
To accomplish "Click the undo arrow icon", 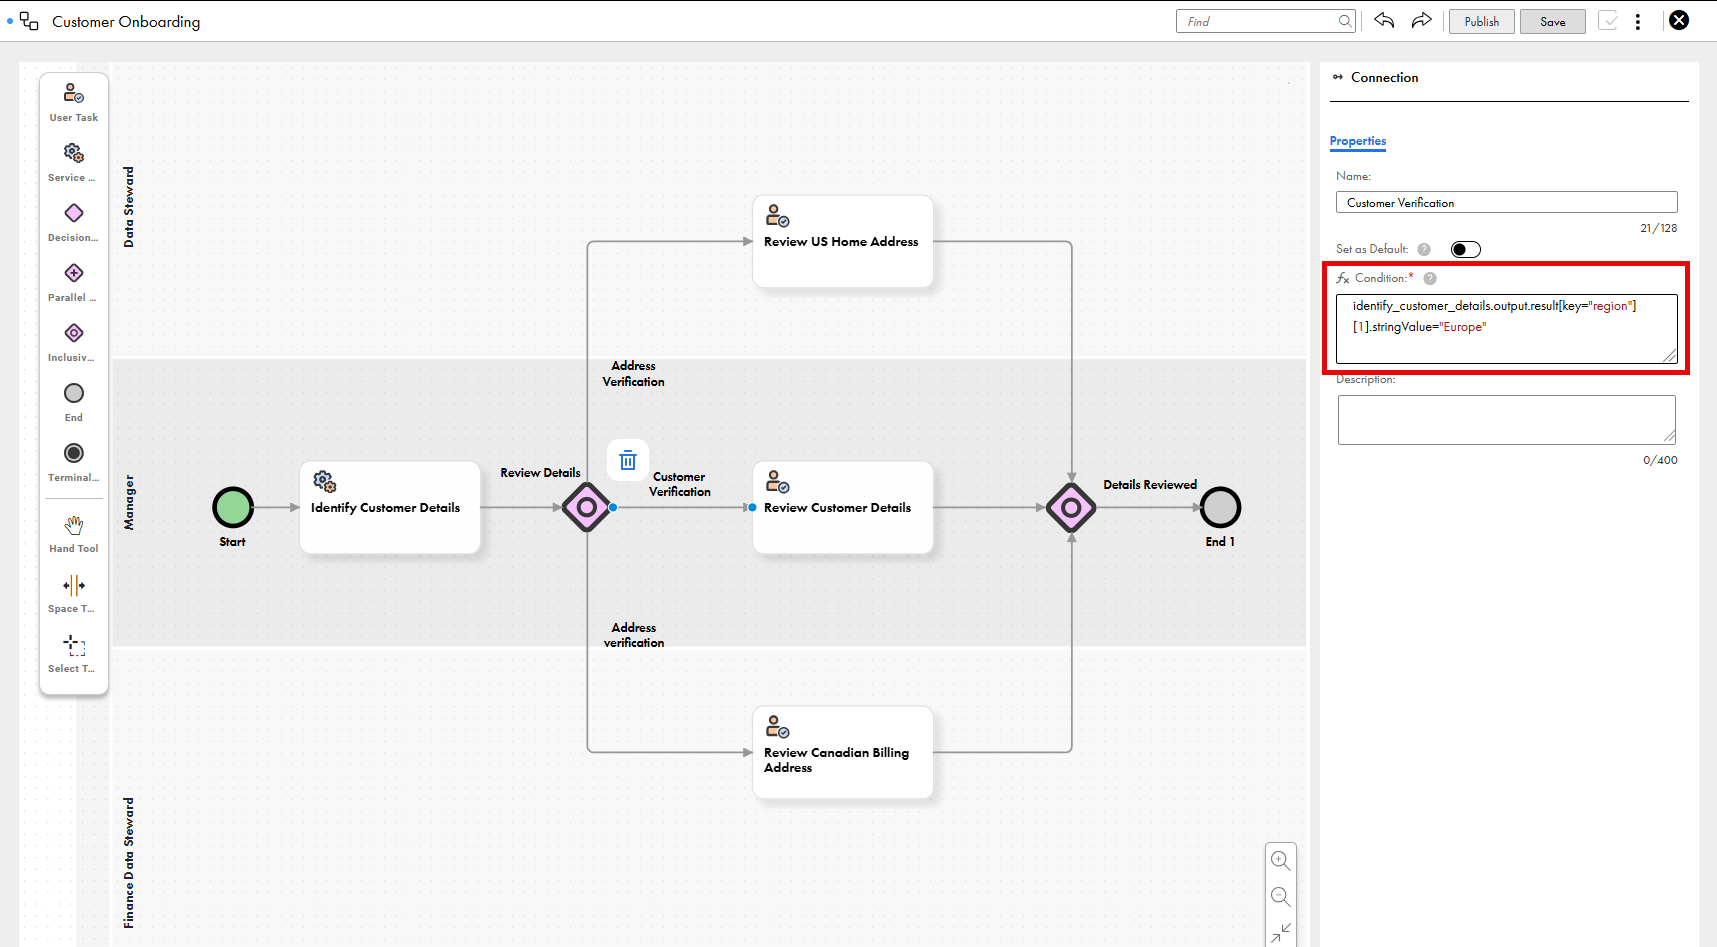I will pos(1384,20).
